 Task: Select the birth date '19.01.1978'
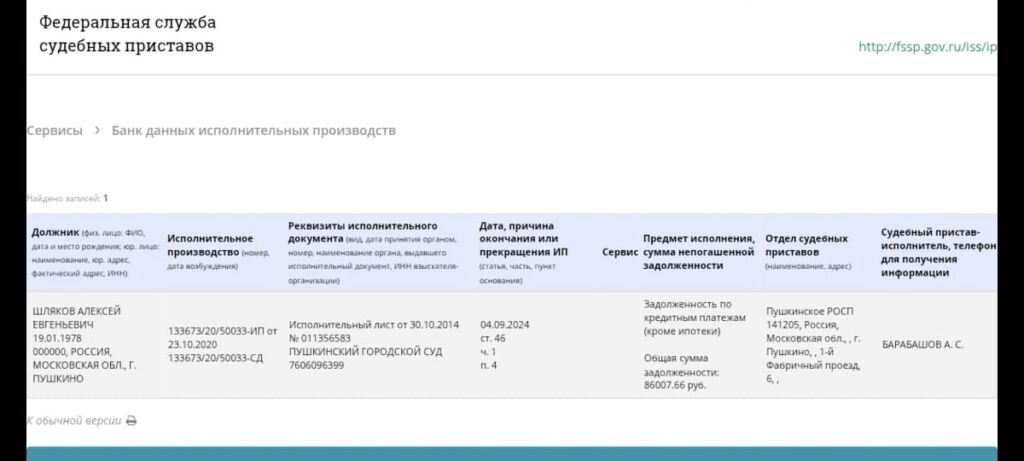tap(55, 338)
